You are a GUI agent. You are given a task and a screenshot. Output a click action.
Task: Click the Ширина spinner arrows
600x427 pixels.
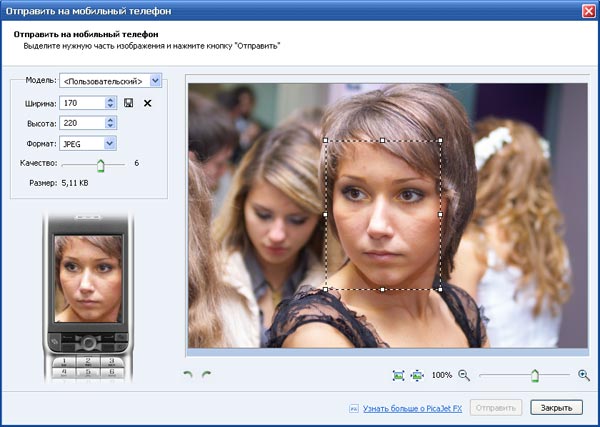(x=110, y=102)
